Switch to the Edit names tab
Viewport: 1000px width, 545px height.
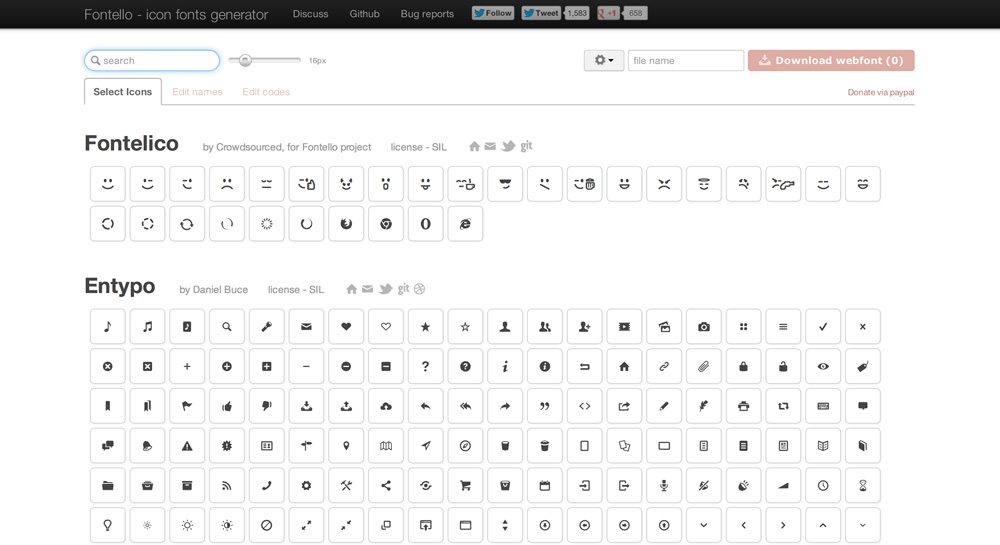(197, 92)
